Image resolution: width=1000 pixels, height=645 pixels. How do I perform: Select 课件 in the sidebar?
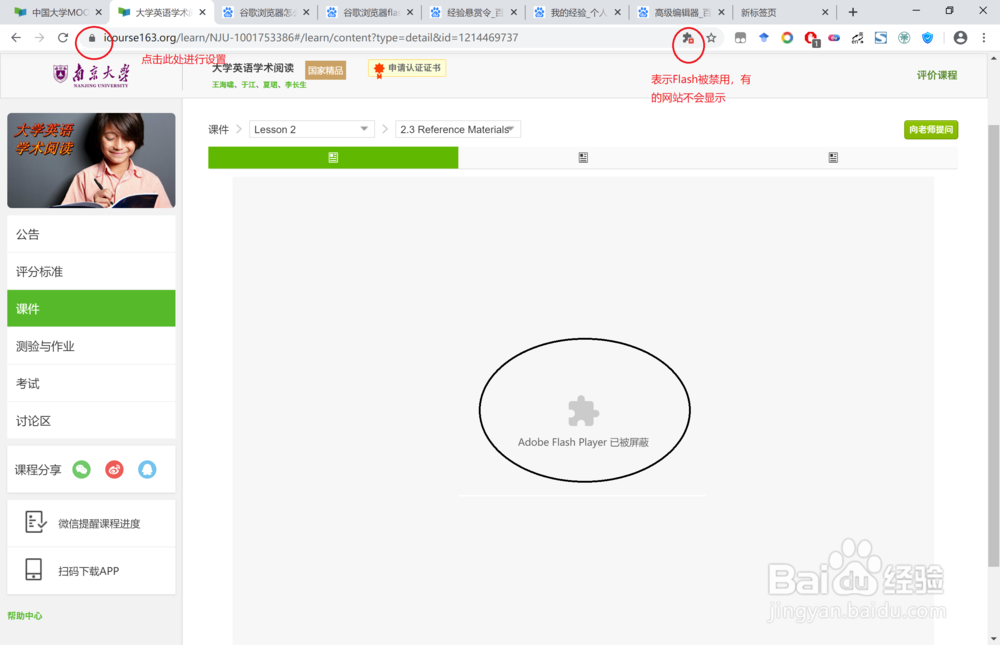tap(91, 309)
